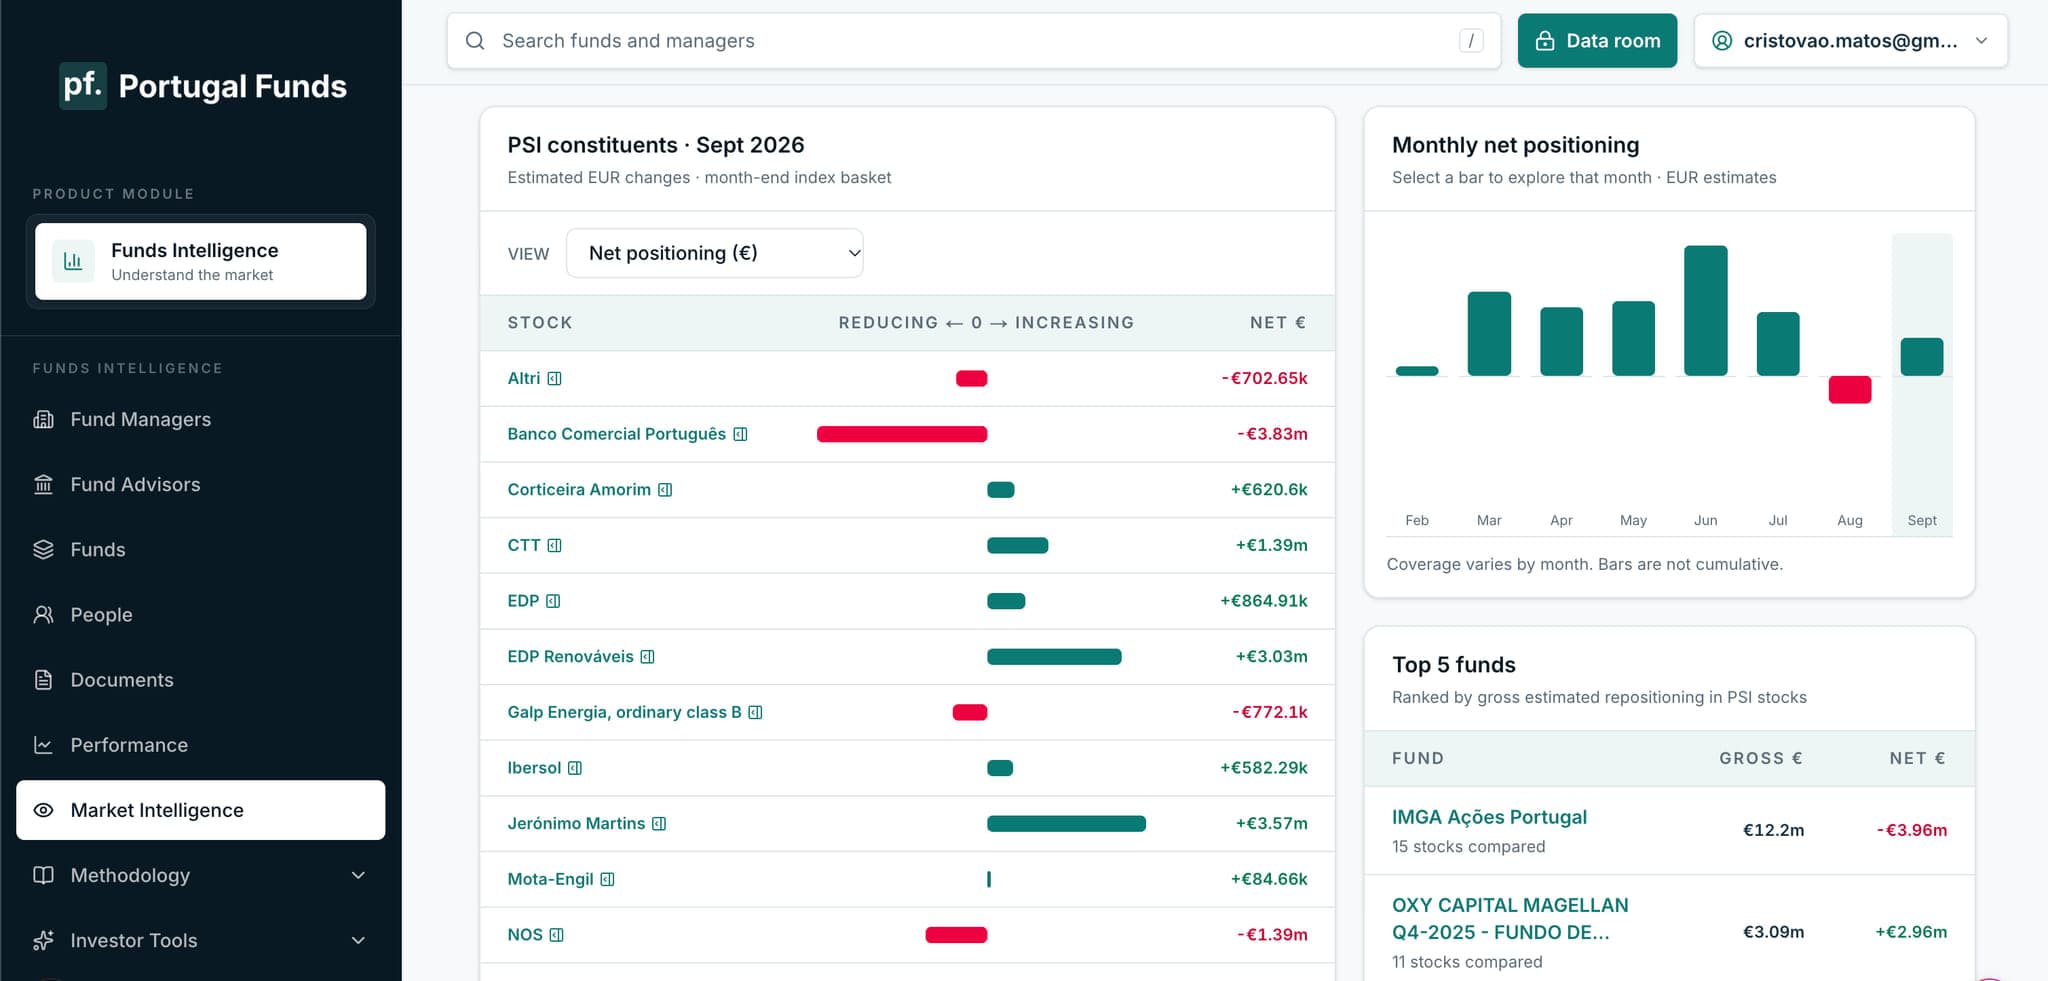This screenshot has width=2048, height=981.
Task: Click the search magnifier icon
Action: click(475, 41)
